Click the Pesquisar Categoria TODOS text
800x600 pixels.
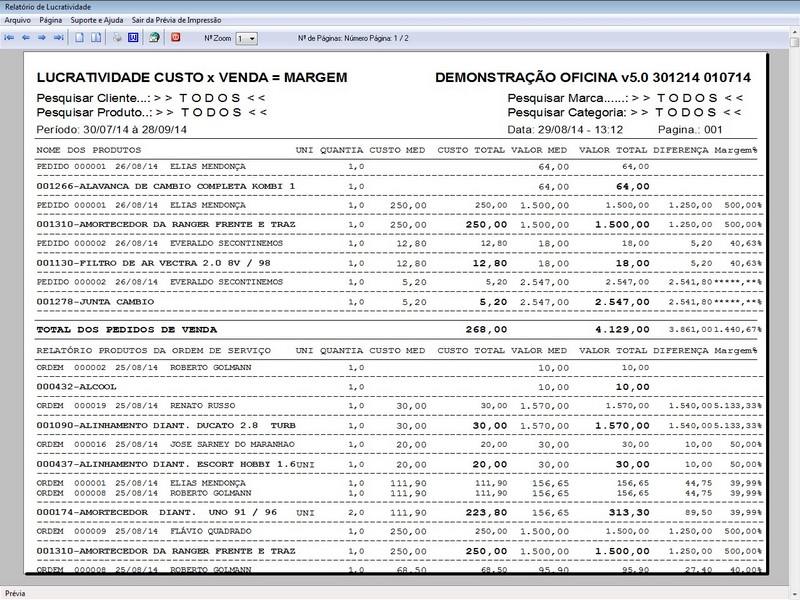[624, 112]
